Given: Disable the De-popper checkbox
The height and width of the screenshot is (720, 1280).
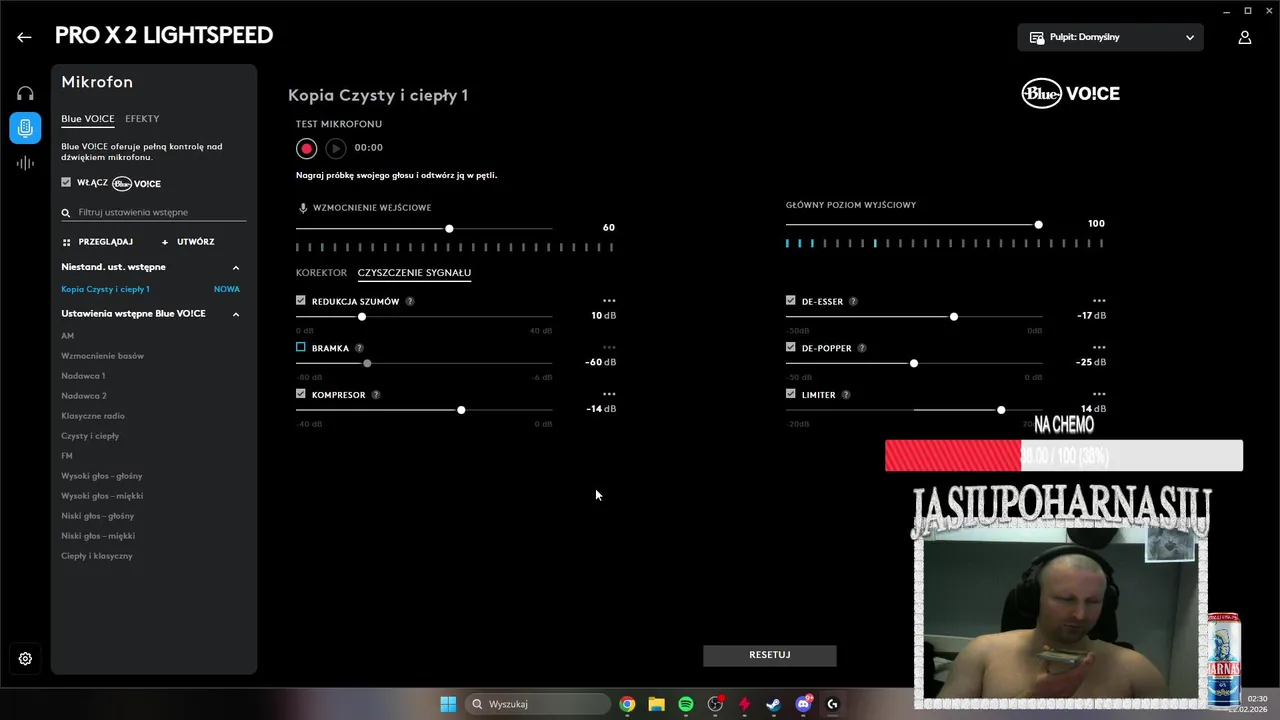Looking at the screenshot, I should pyautogui.click(x=791, y=347).
